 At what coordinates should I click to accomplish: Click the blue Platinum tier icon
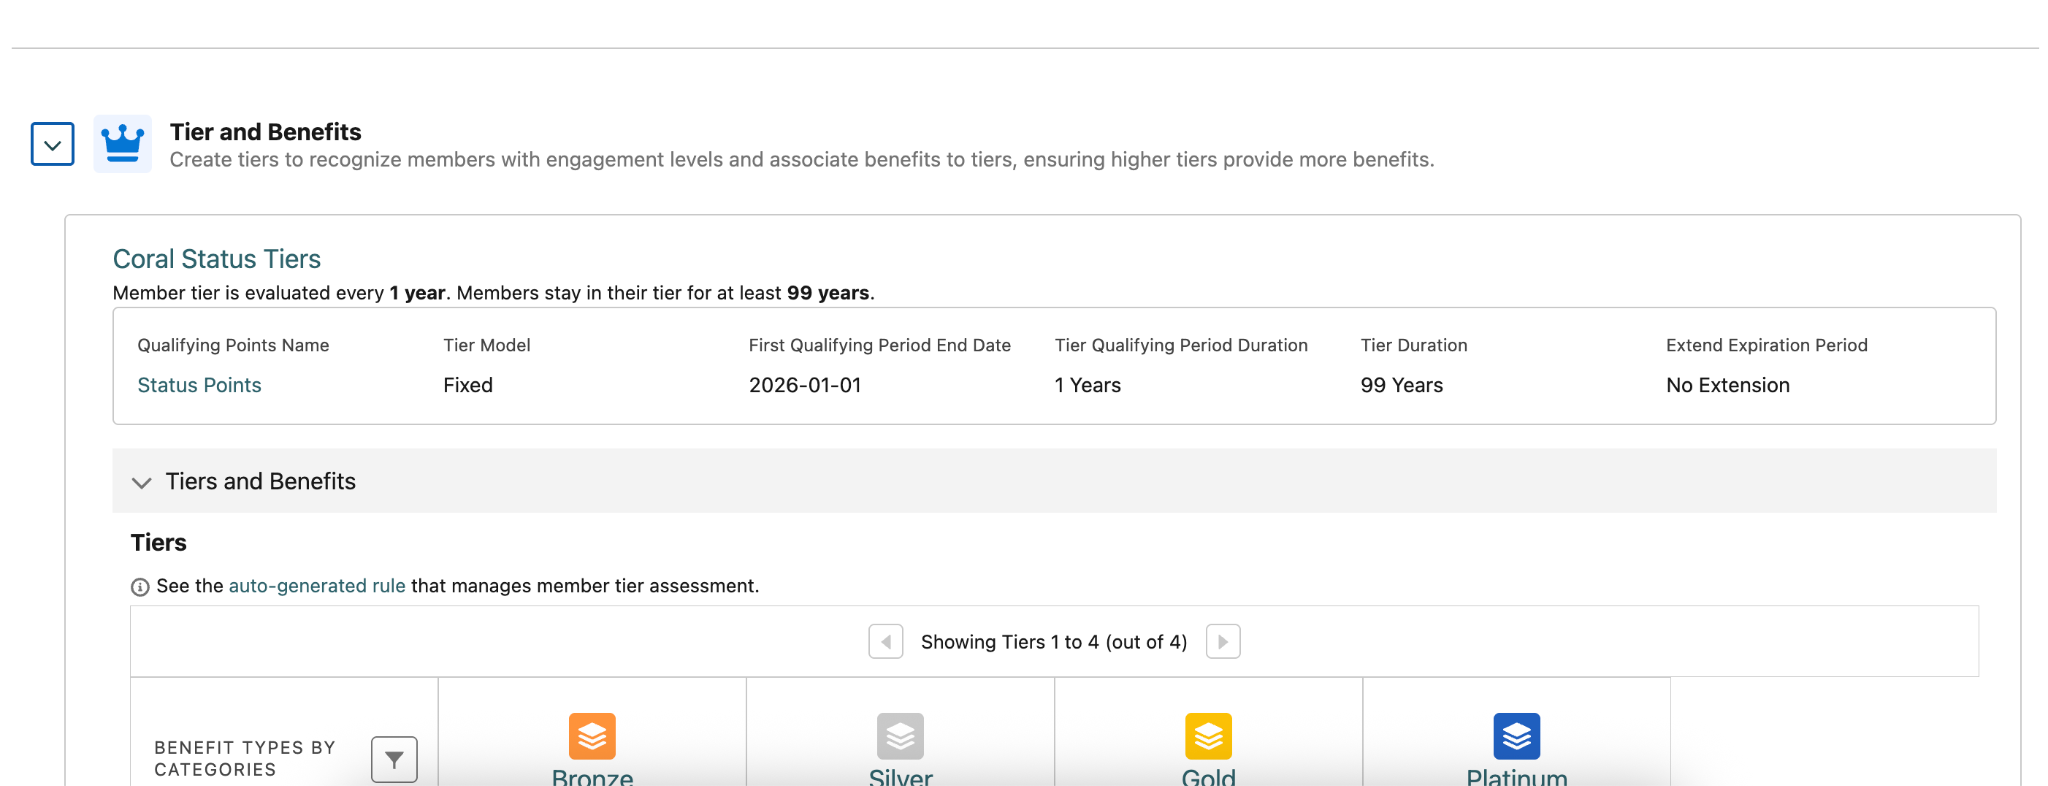(1516, 736)
